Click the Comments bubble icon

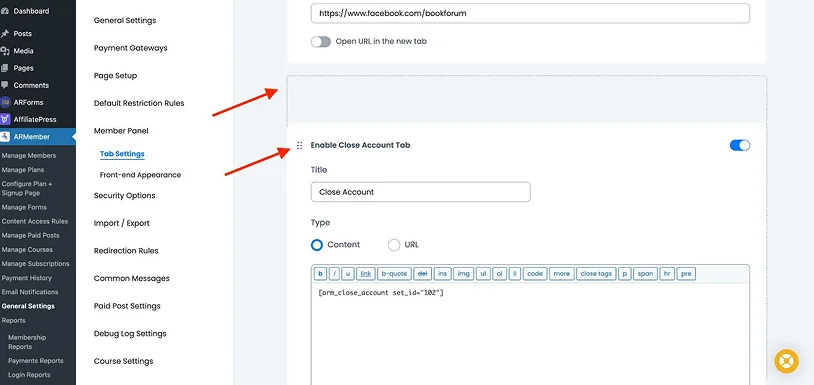[5, 85]
